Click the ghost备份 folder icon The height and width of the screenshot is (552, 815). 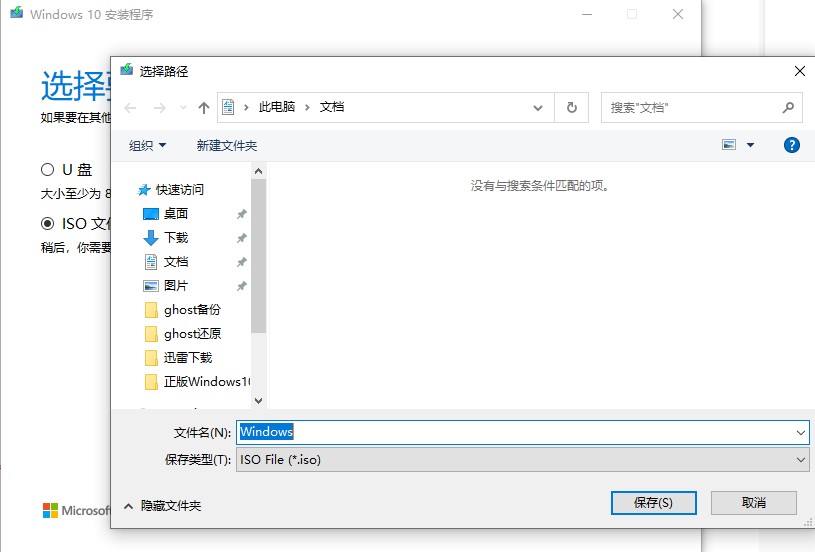151,310
